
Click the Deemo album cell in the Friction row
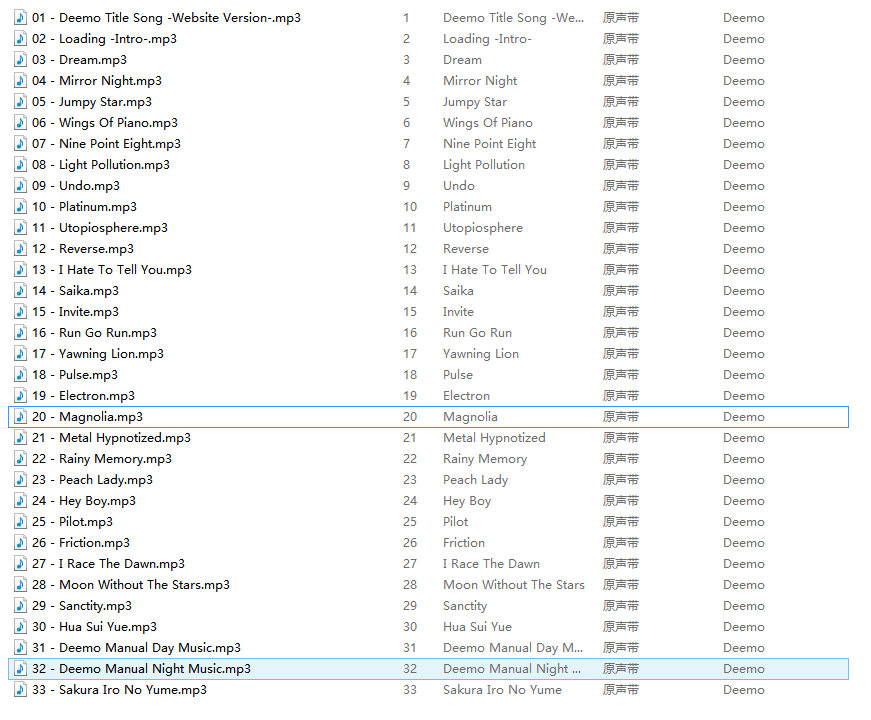point(744,543)
